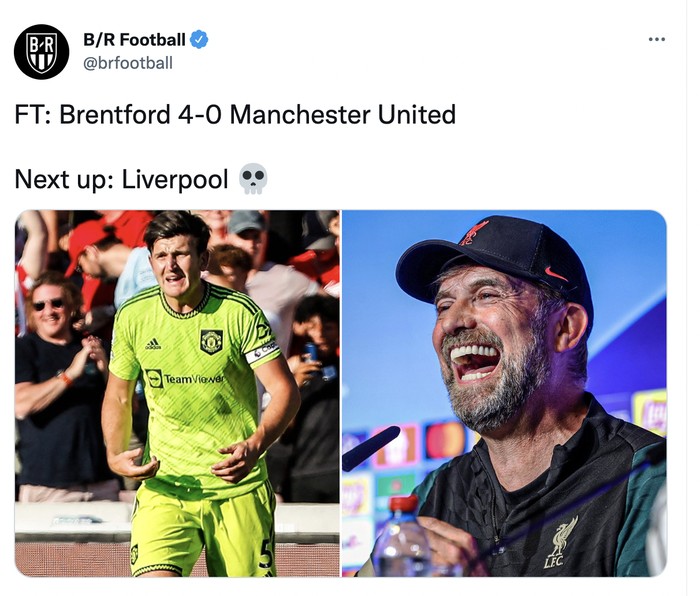Open the right photo of the laughing man
700x596 pixels.
coord(504,393)
